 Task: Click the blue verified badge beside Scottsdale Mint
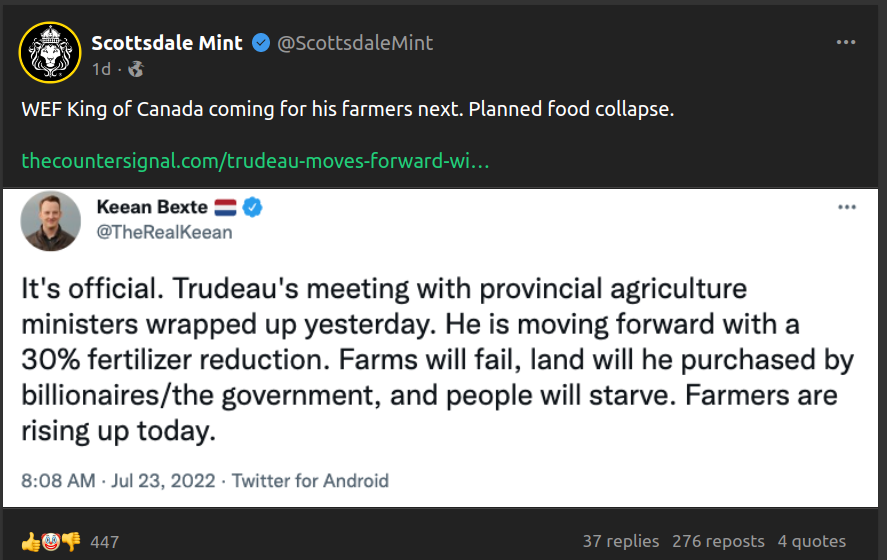pos(260,43)
